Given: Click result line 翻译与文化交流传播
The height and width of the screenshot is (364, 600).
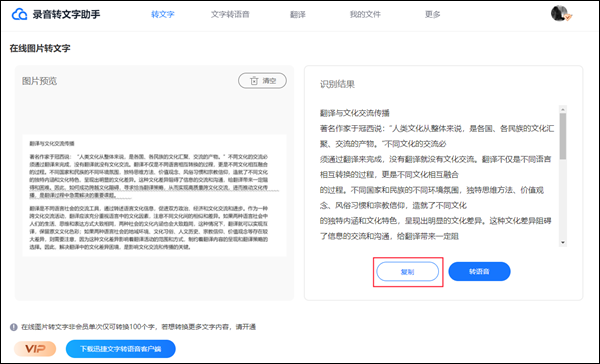Looking at the screenshot, I should click(355, 113).
